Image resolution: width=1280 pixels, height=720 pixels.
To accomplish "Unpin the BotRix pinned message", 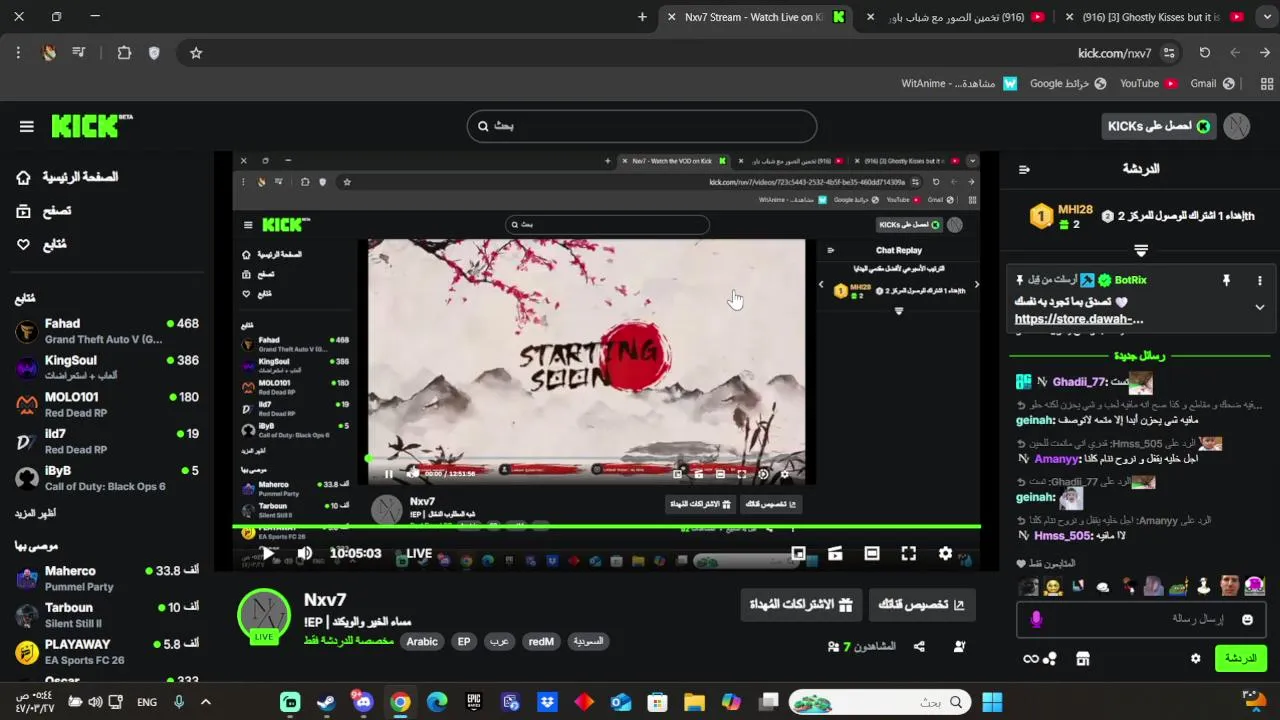I will pyautogui.click(x=1226, y=281).
